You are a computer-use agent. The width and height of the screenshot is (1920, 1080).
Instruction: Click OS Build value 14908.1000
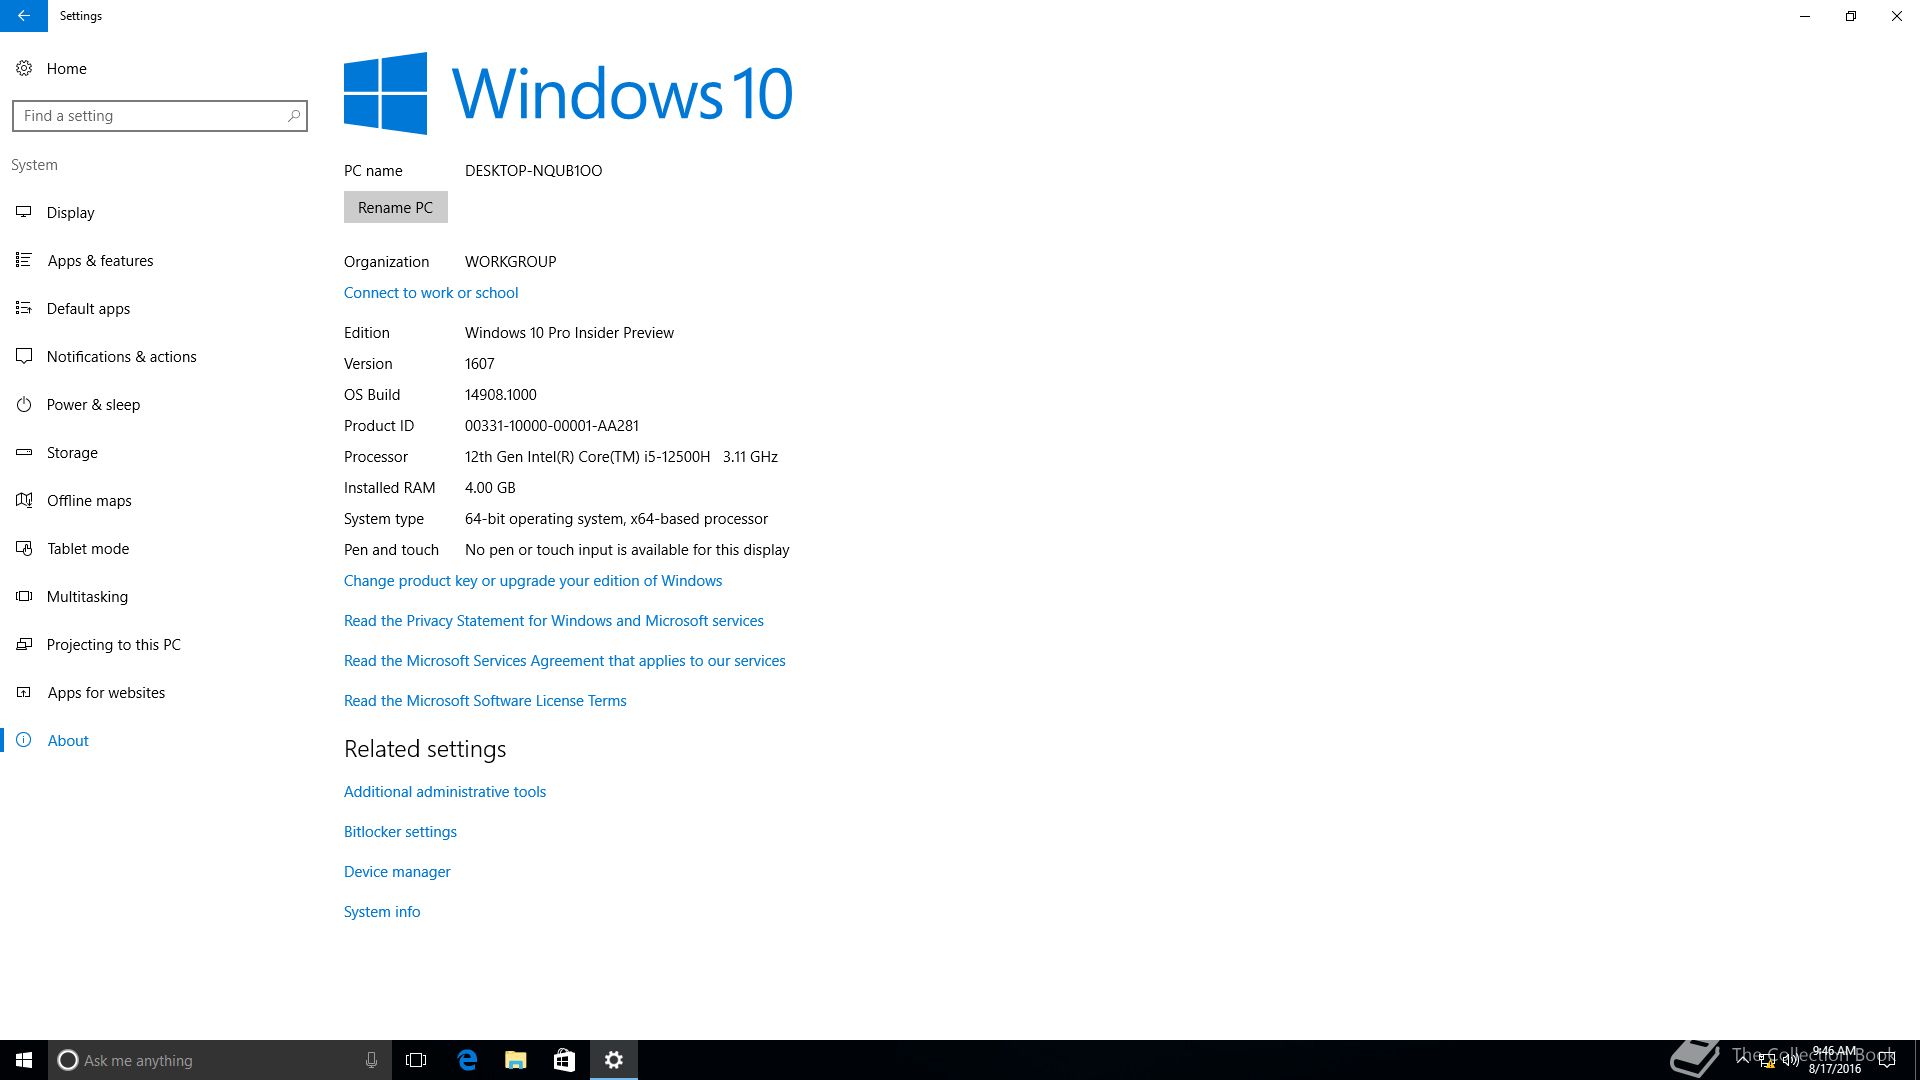(x=501, y=395)
